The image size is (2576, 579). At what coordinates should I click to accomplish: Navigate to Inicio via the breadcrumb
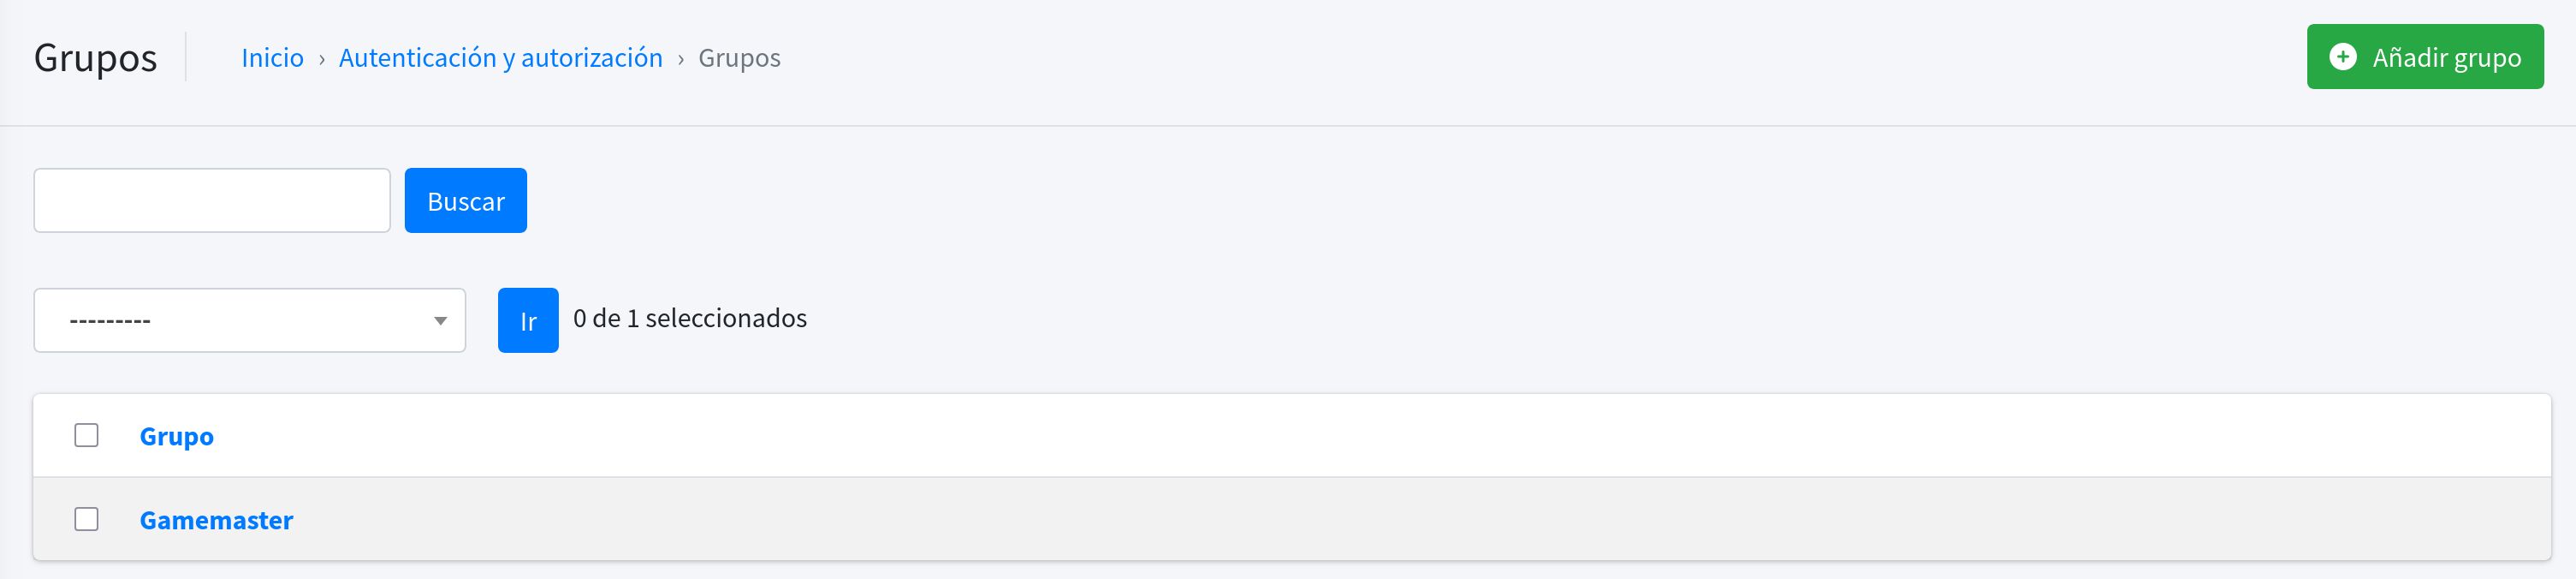(x=271, y=58)
